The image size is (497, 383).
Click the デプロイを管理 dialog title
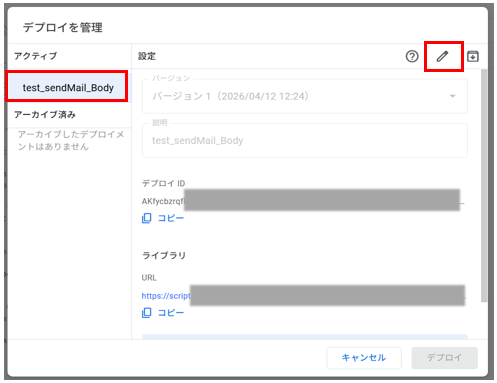(x=63, y=27)
